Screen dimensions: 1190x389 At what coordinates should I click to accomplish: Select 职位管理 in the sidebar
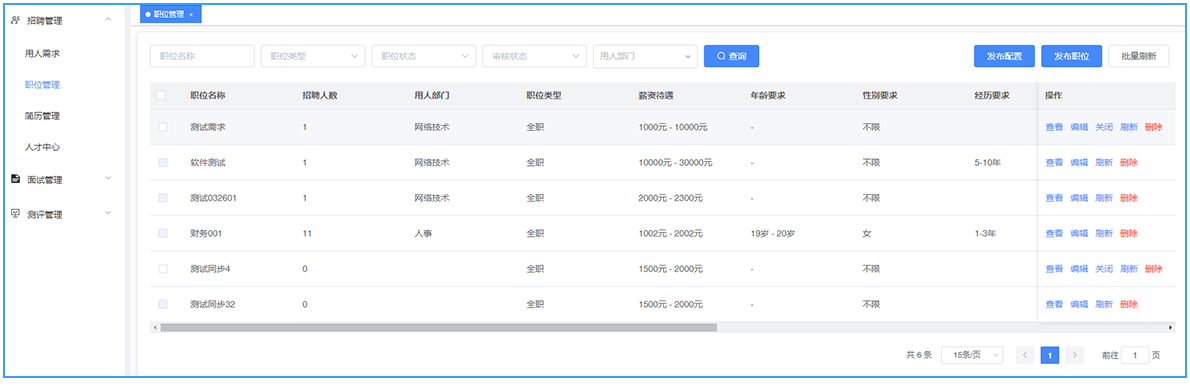coord(42,85)
